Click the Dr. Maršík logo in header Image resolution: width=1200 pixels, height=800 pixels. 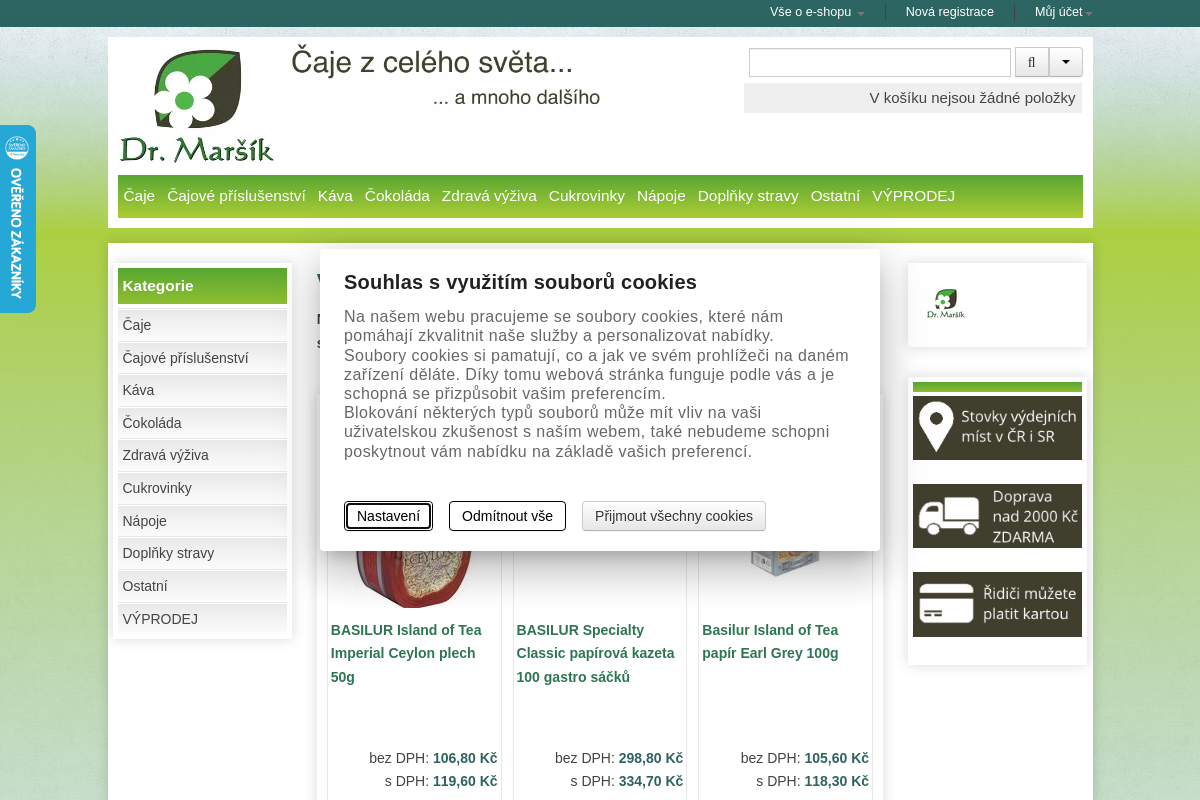coord(197,106)
